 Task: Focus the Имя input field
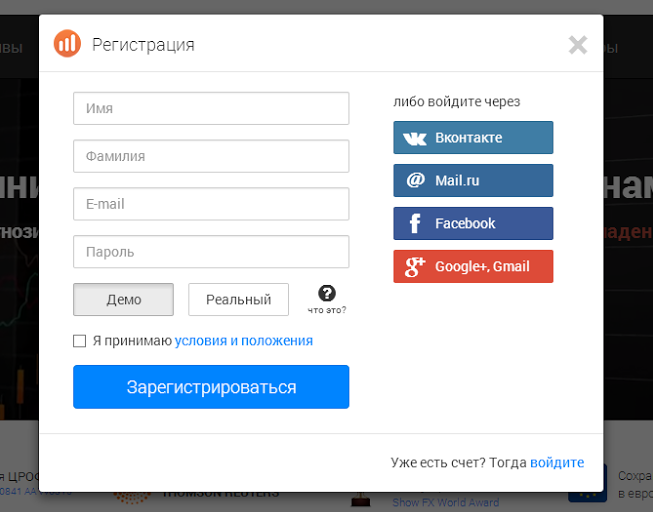[211, 108]
